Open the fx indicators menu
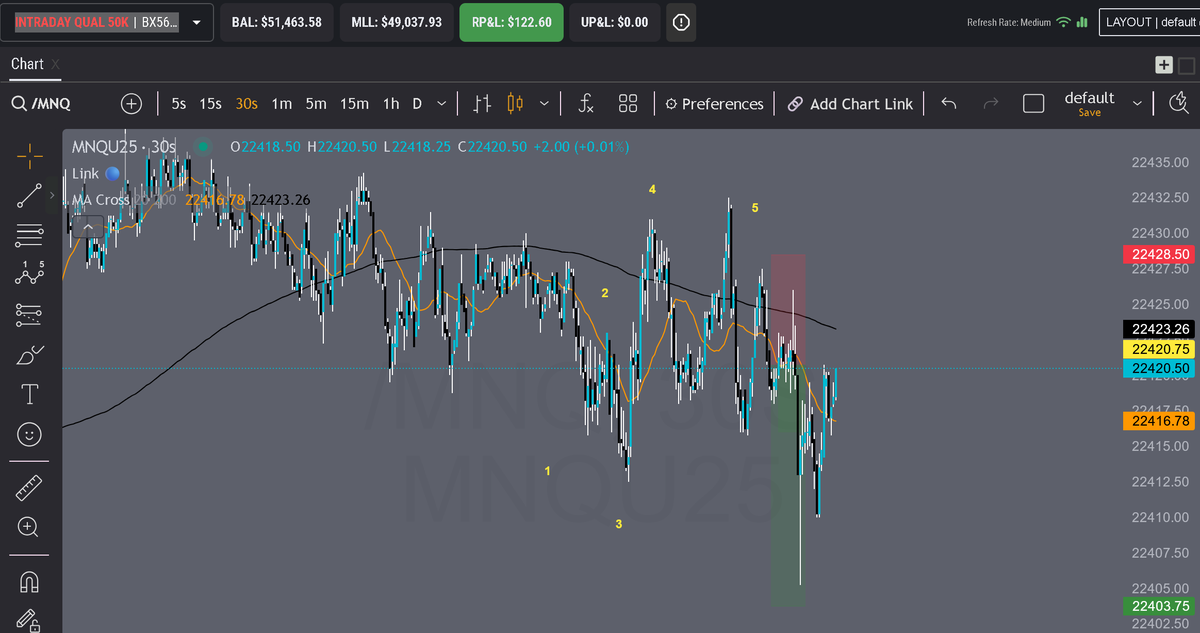 (587, 103)
